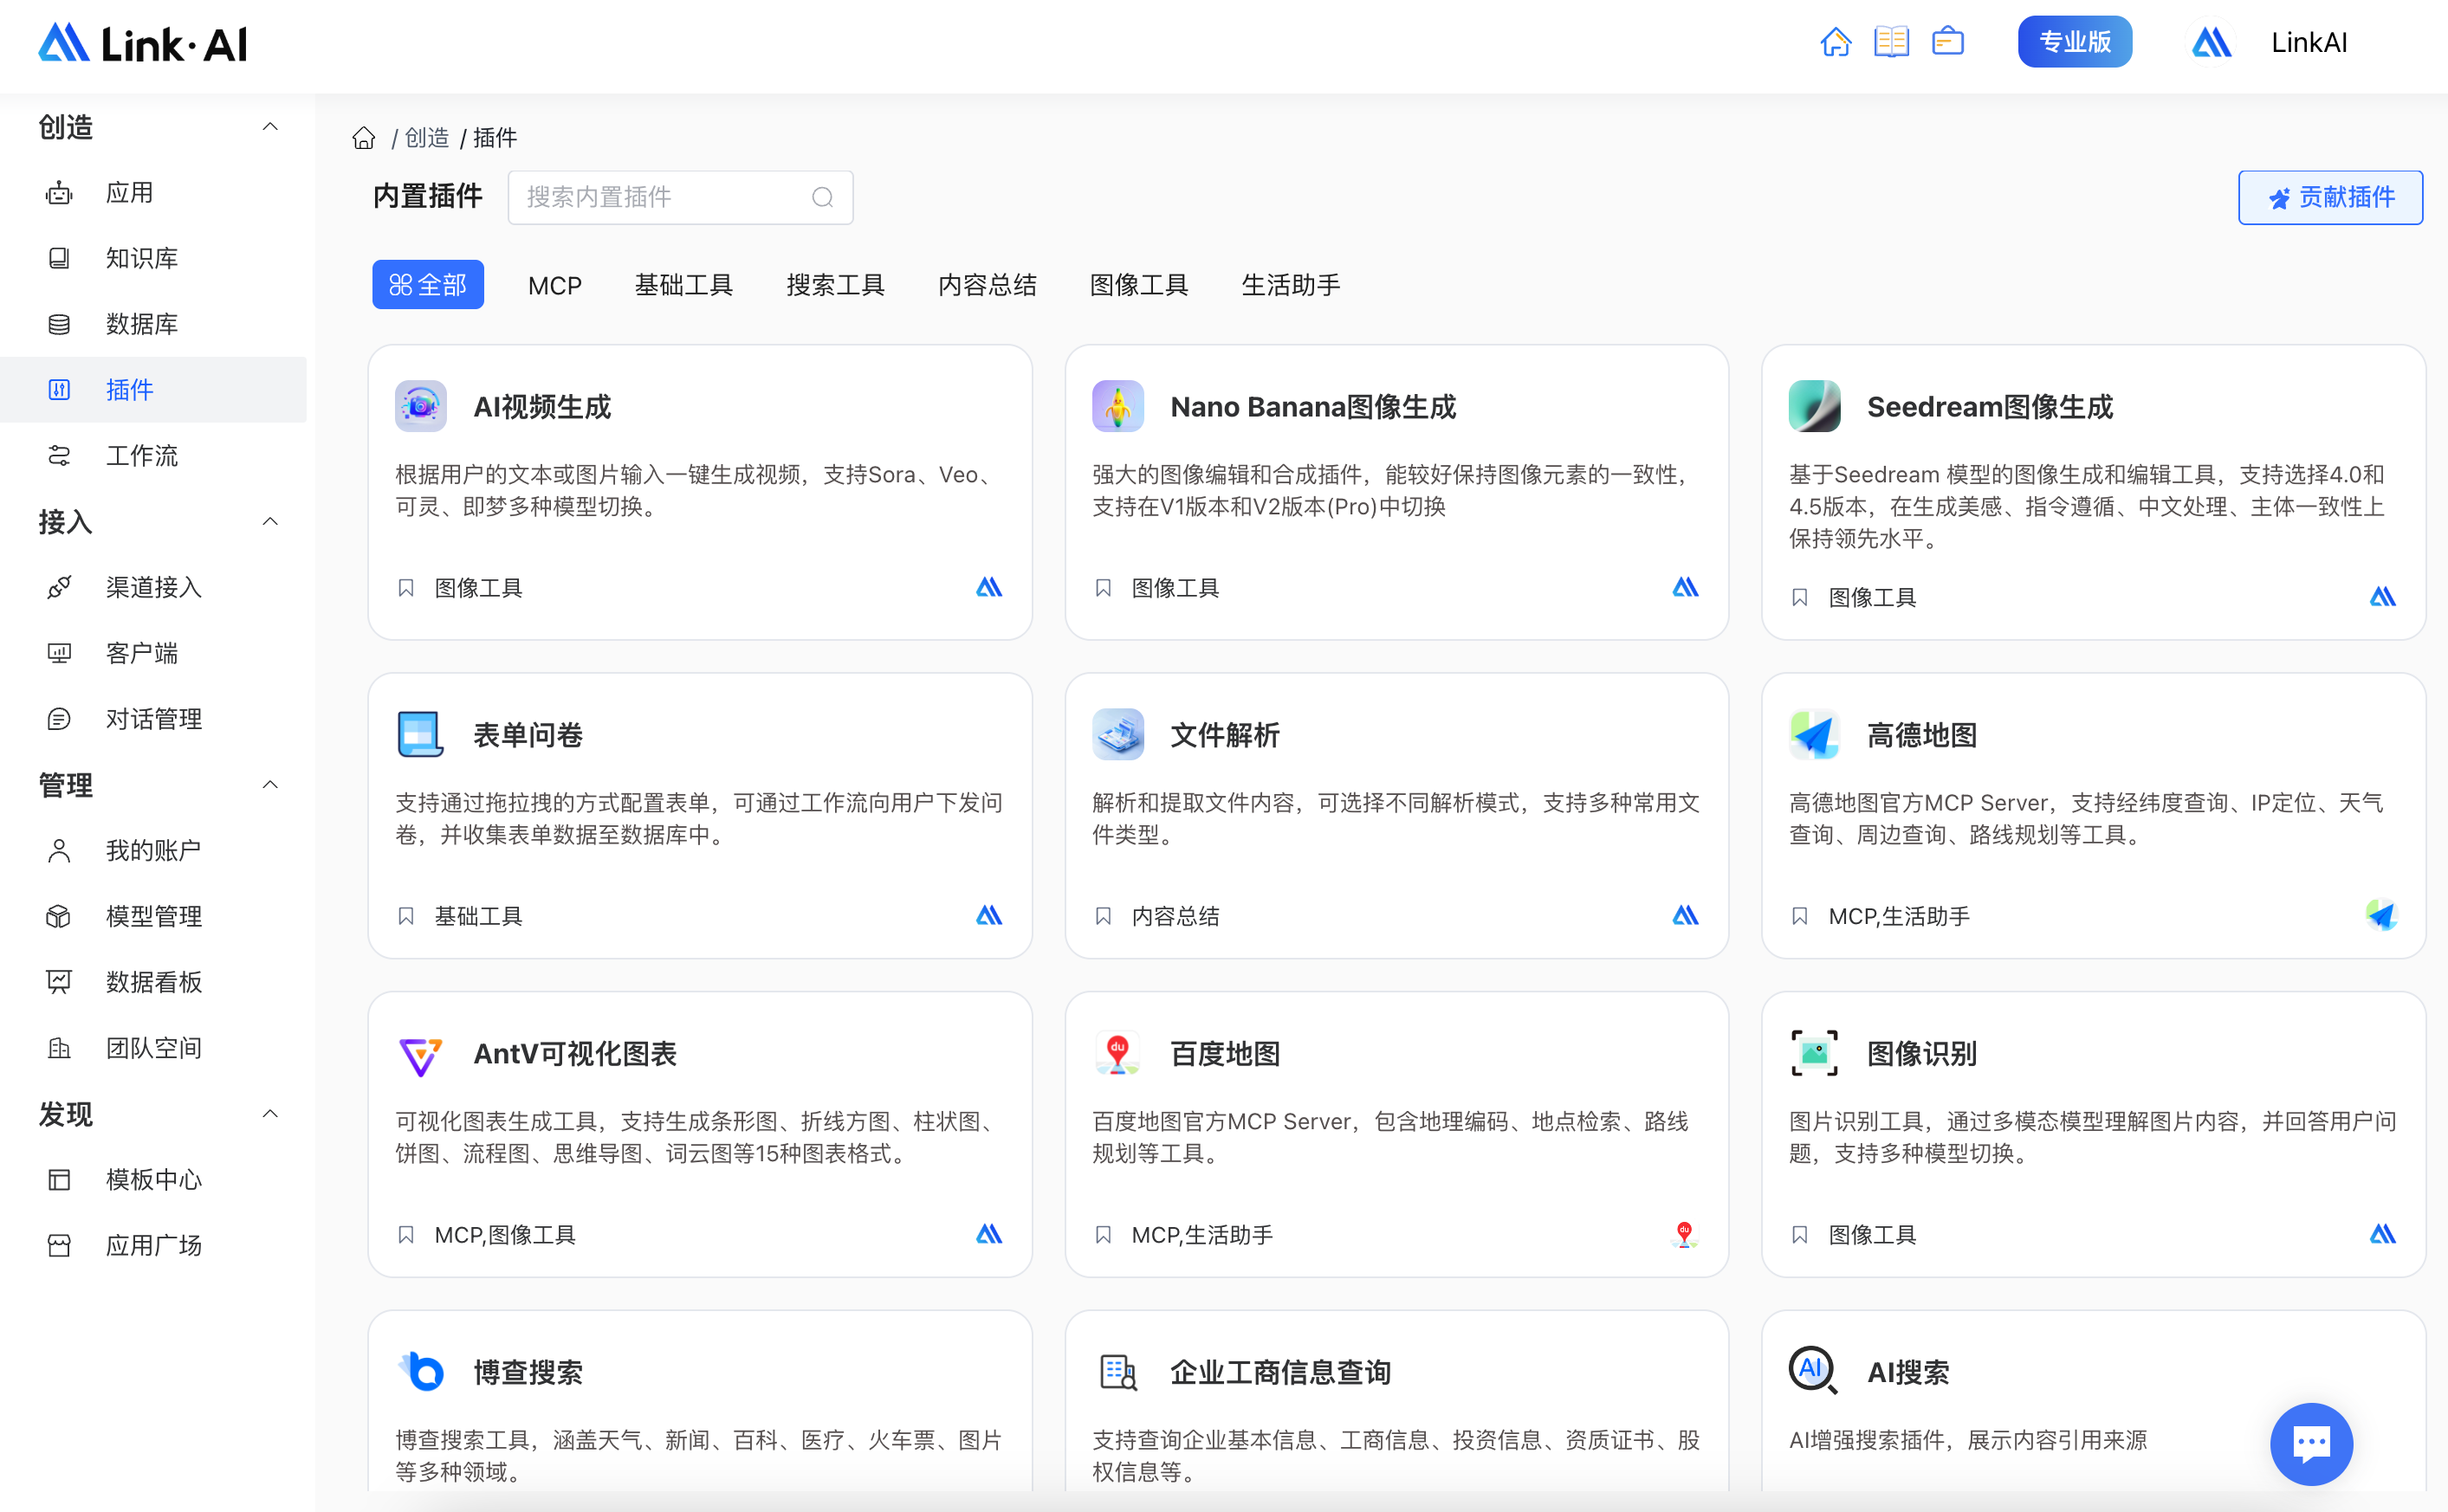Click the search magnifier icon
2448x1512 pixels.
coord(822,197)
